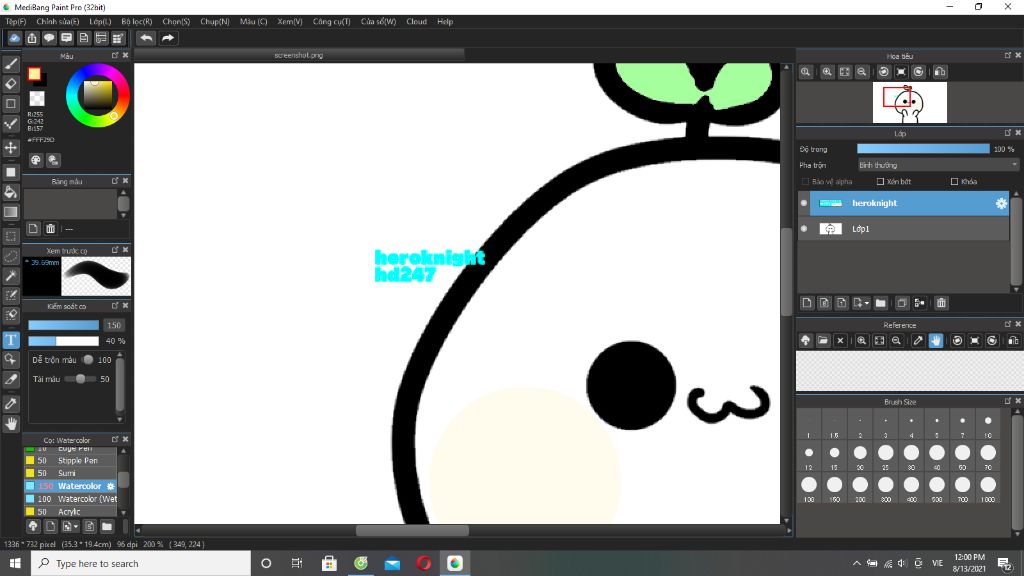Select the Brush tool in left toolbar

[x=10, y=64]
